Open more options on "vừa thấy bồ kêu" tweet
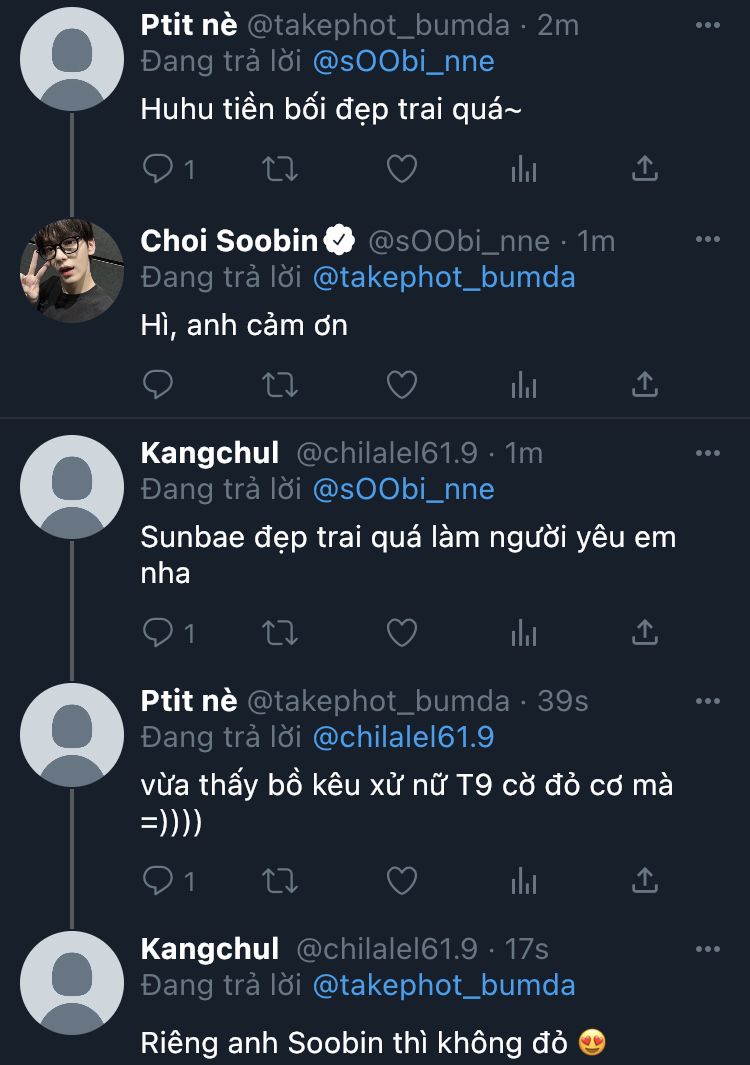 707,700
